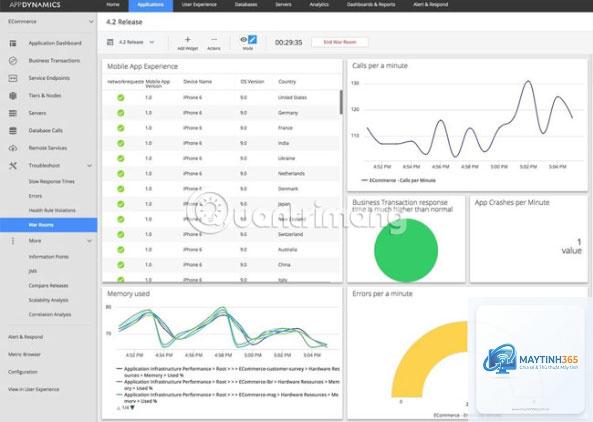The height and width of the screenshot is (422, 593).
Task: Click the Troubleshoot tools icon
Action: 13,165
